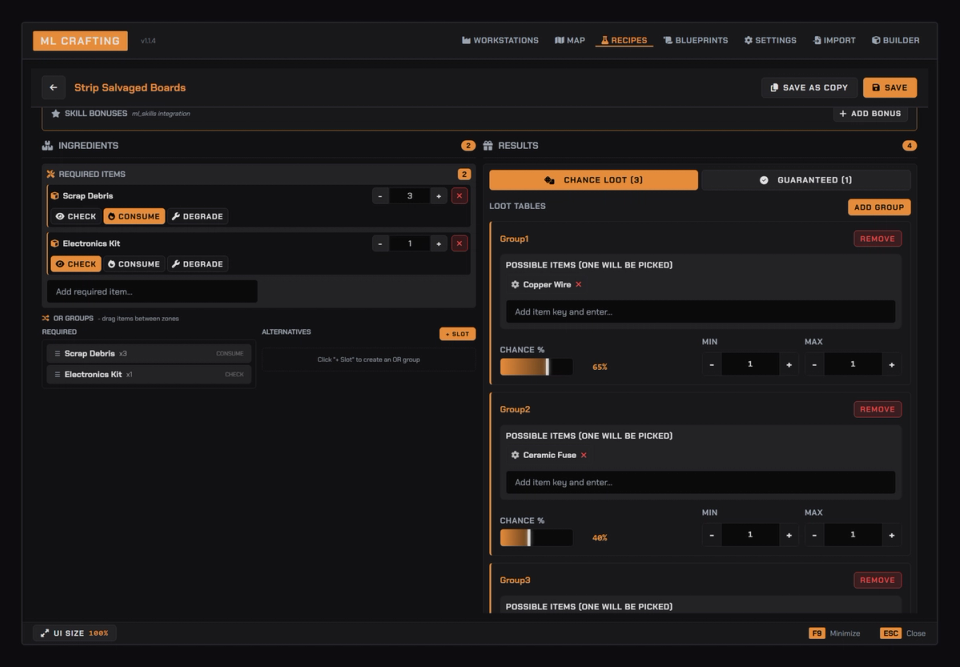Open the Settings tab

[770, 40]
